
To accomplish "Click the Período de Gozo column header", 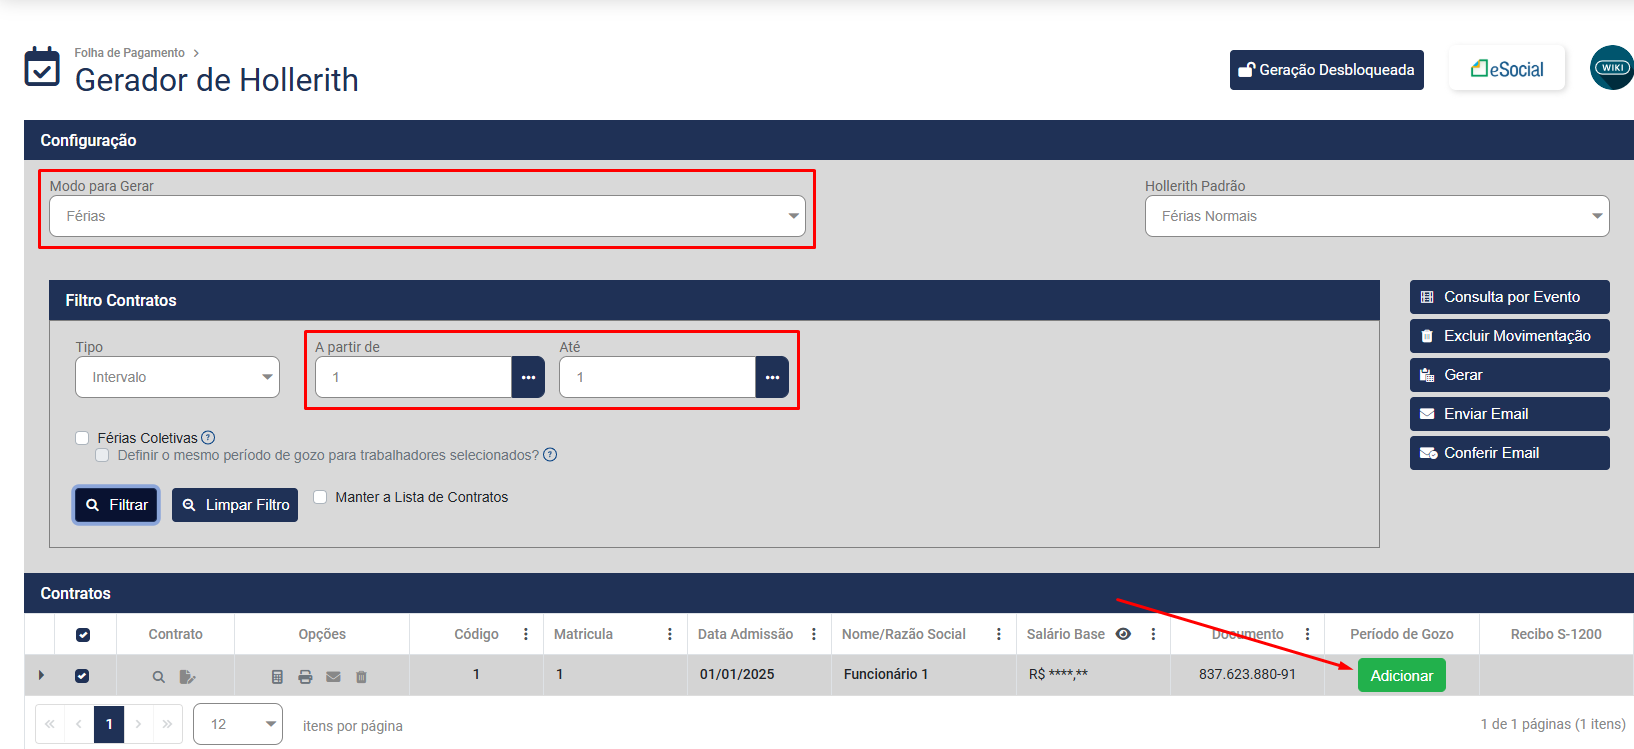I will 1401,634.
